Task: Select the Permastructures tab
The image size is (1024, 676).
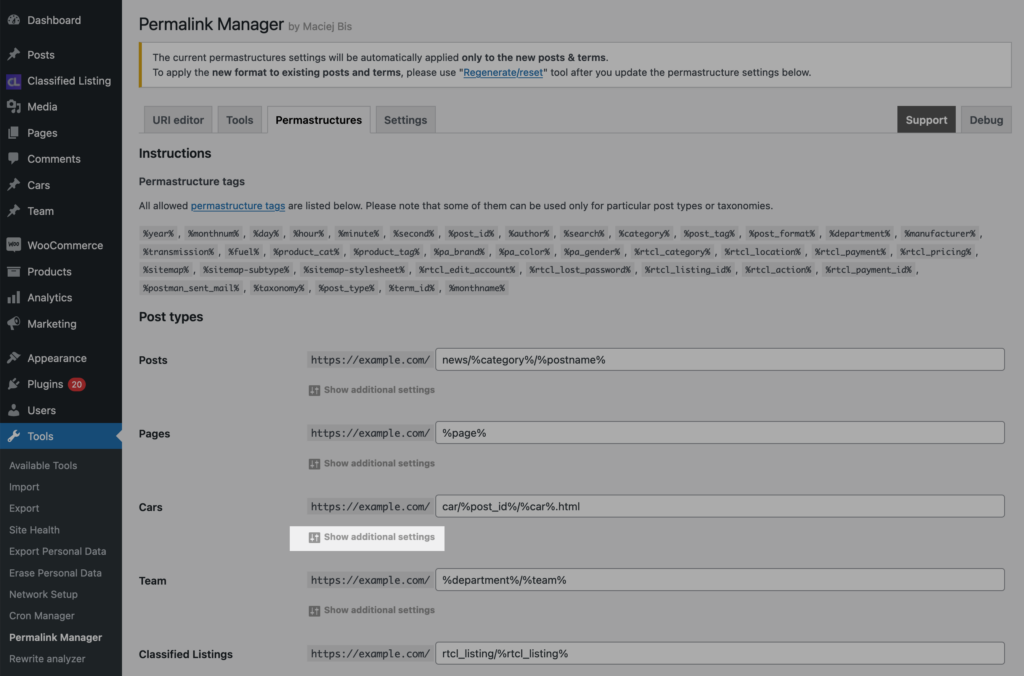Action: point(319,120)
